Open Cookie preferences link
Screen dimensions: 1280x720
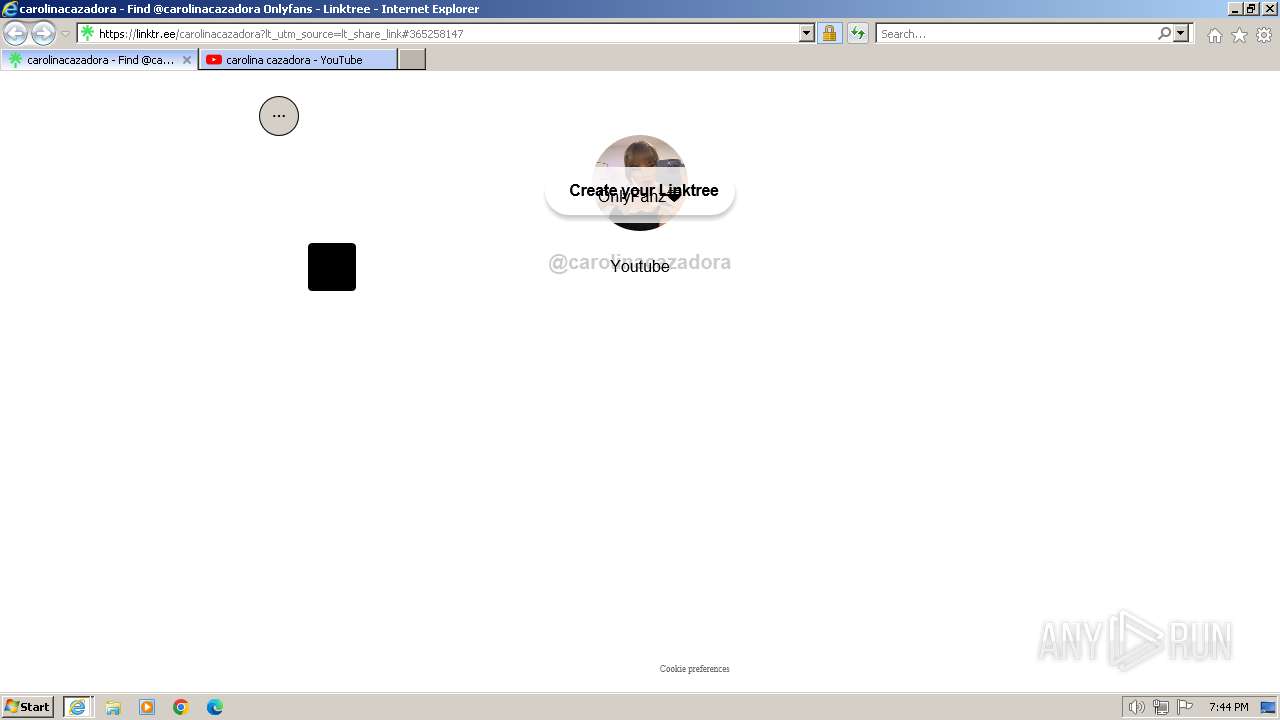click(x=695, y=669)
